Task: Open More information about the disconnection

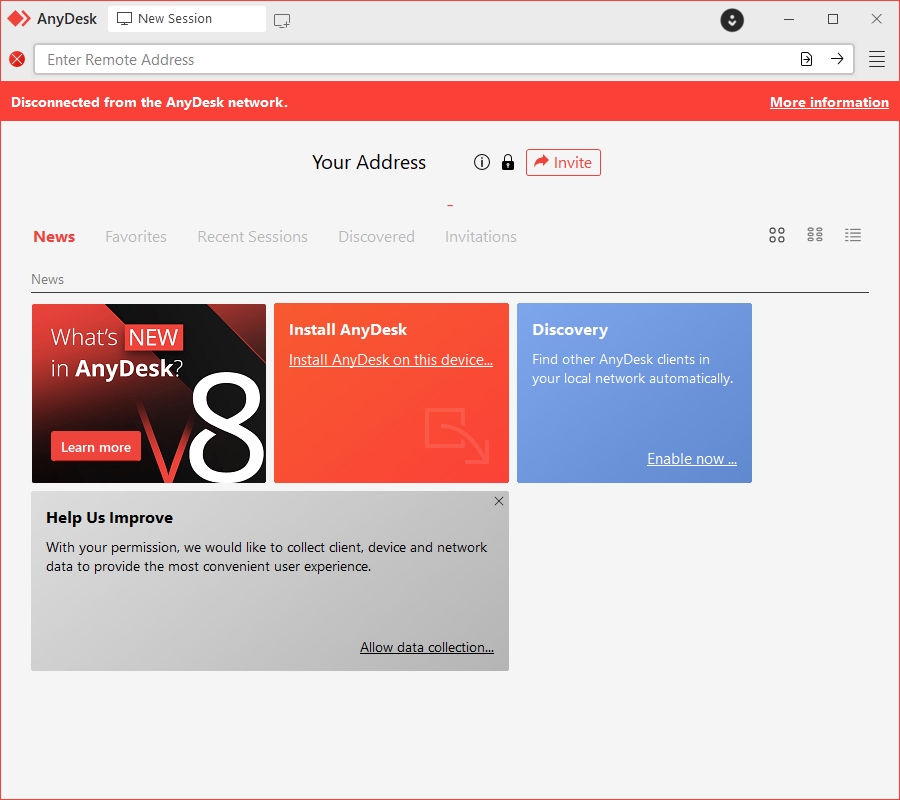Action: (x=829, y=102)
